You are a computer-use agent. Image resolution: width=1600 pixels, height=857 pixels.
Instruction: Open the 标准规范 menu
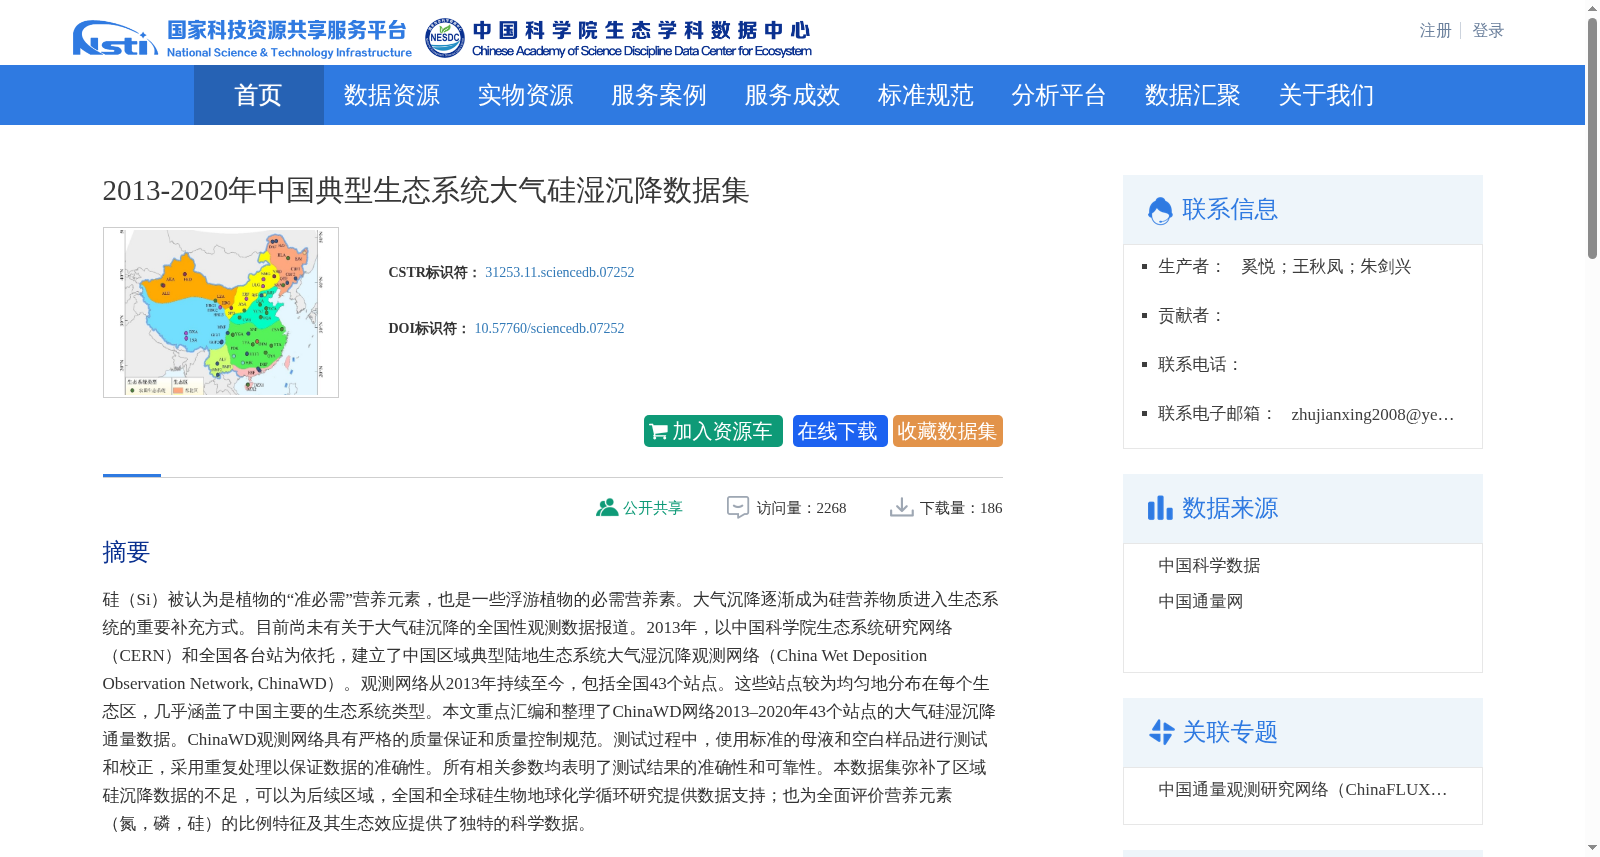coord(926,95)
